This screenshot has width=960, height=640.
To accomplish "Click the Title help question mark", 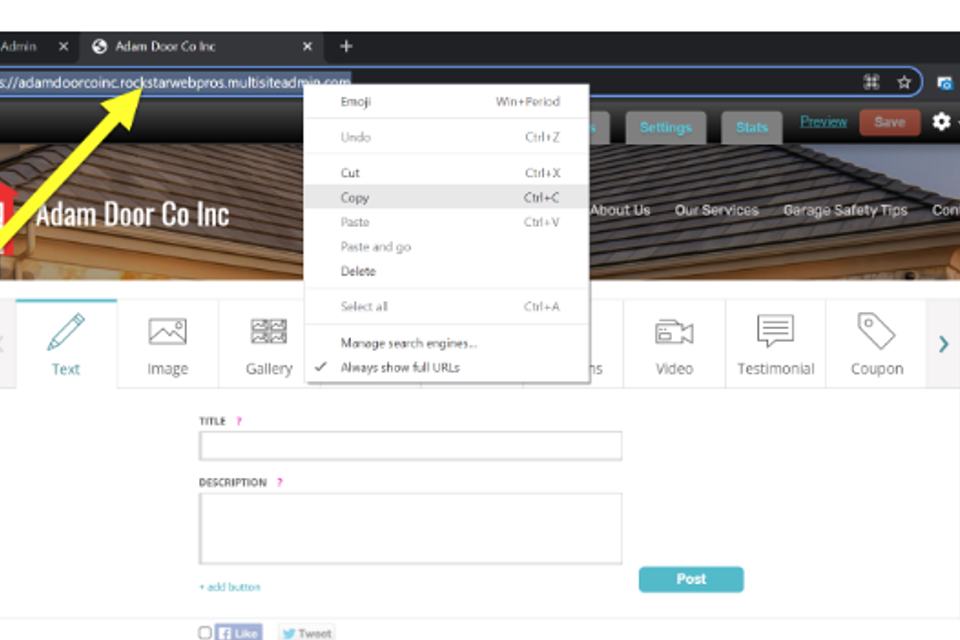I will (239, 421).
